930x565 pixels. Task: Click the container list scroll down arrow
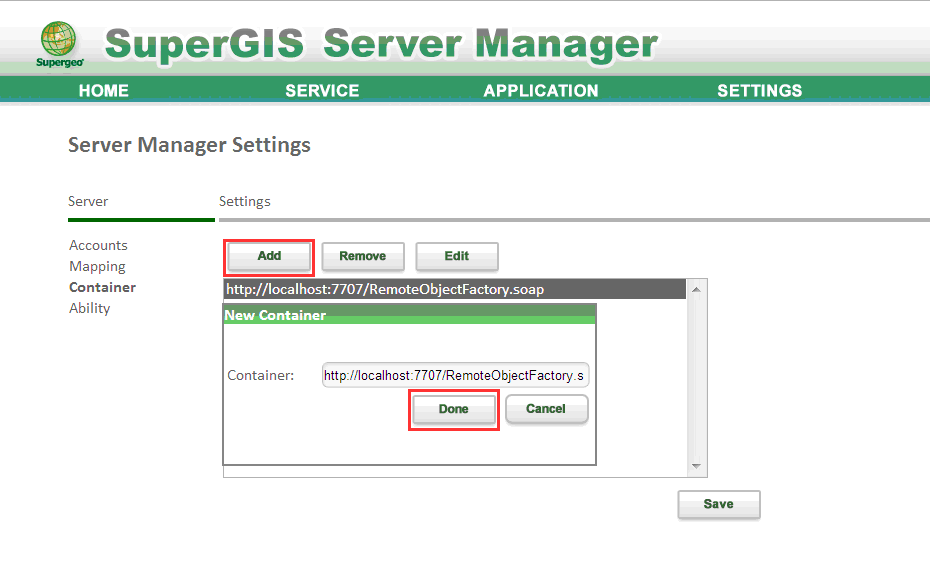[696, 466]
